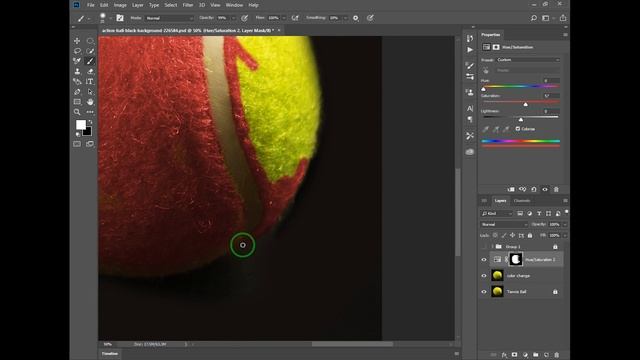Delete layer with Layers trash icon

[x=557, y=355]
